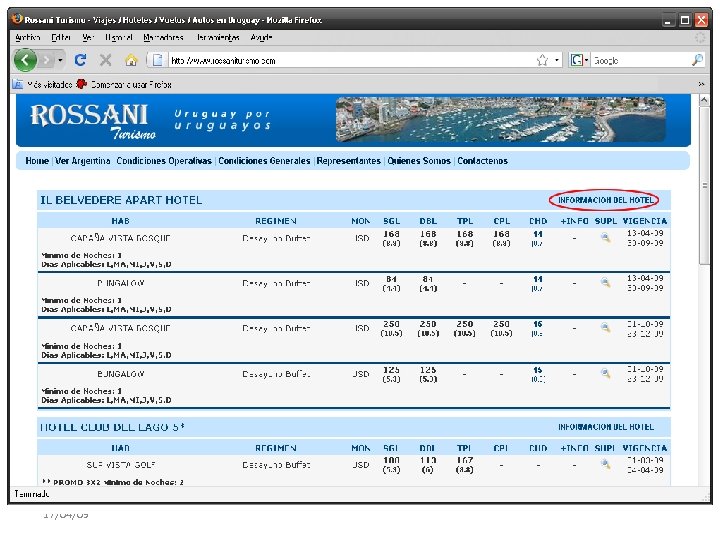Click Informacion del Hotel for Club del Lago

pos(605,427)
